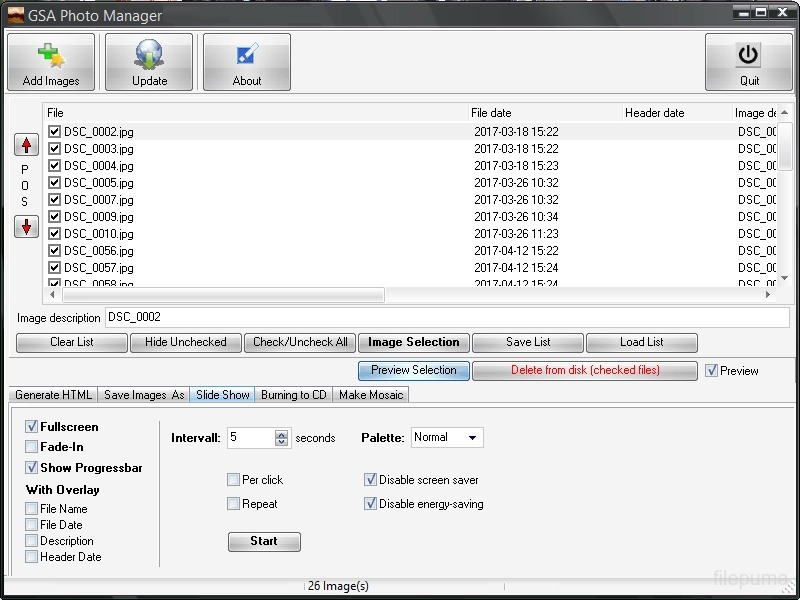Click Delete from disk (checked files)
Viewport: 800px width, 600px height.
point(585,370)
